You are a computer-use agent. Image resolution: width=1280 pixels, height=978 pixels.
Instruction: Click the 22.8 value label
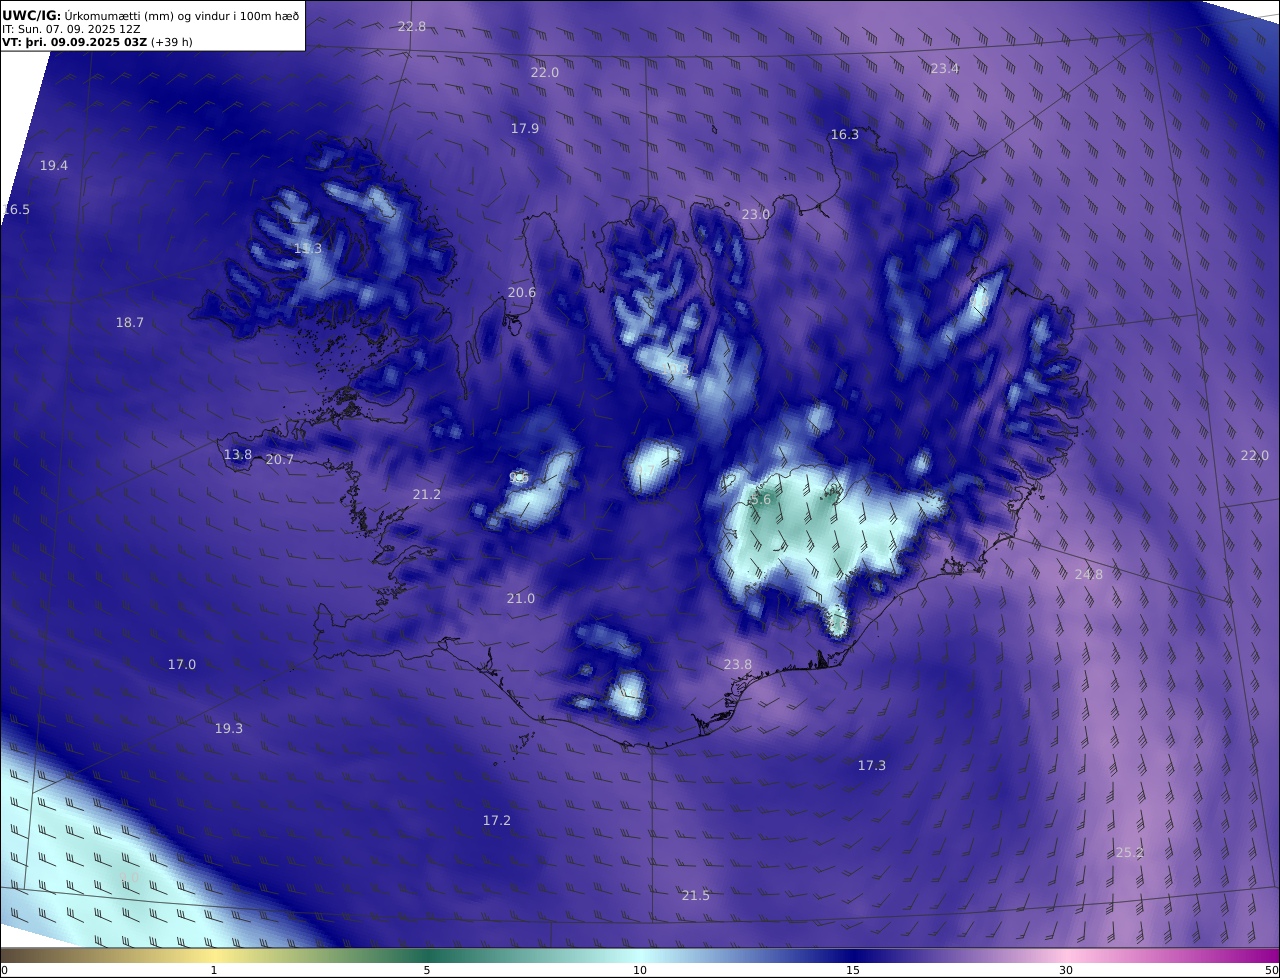(412, 26)
